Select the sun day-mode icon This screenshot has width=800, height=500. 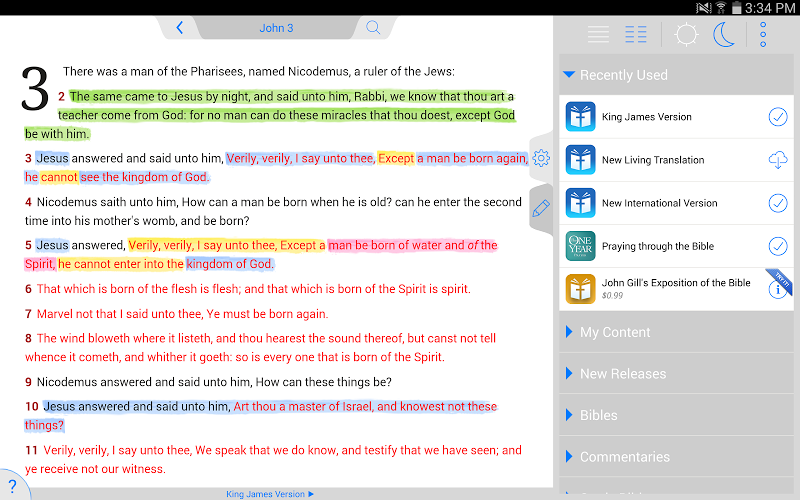[686, 35]
